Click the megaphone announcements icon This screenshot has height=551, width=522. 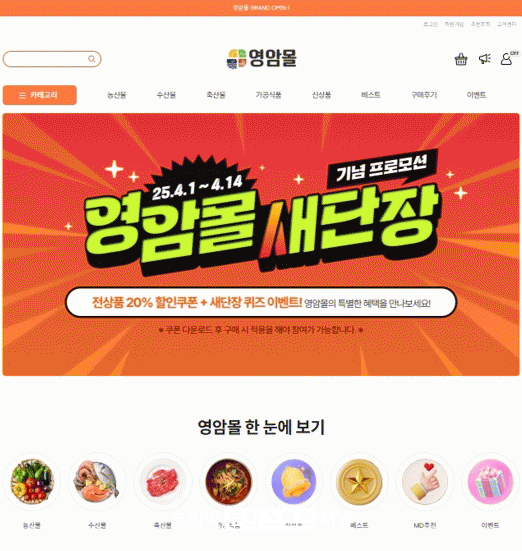(485, 59)
